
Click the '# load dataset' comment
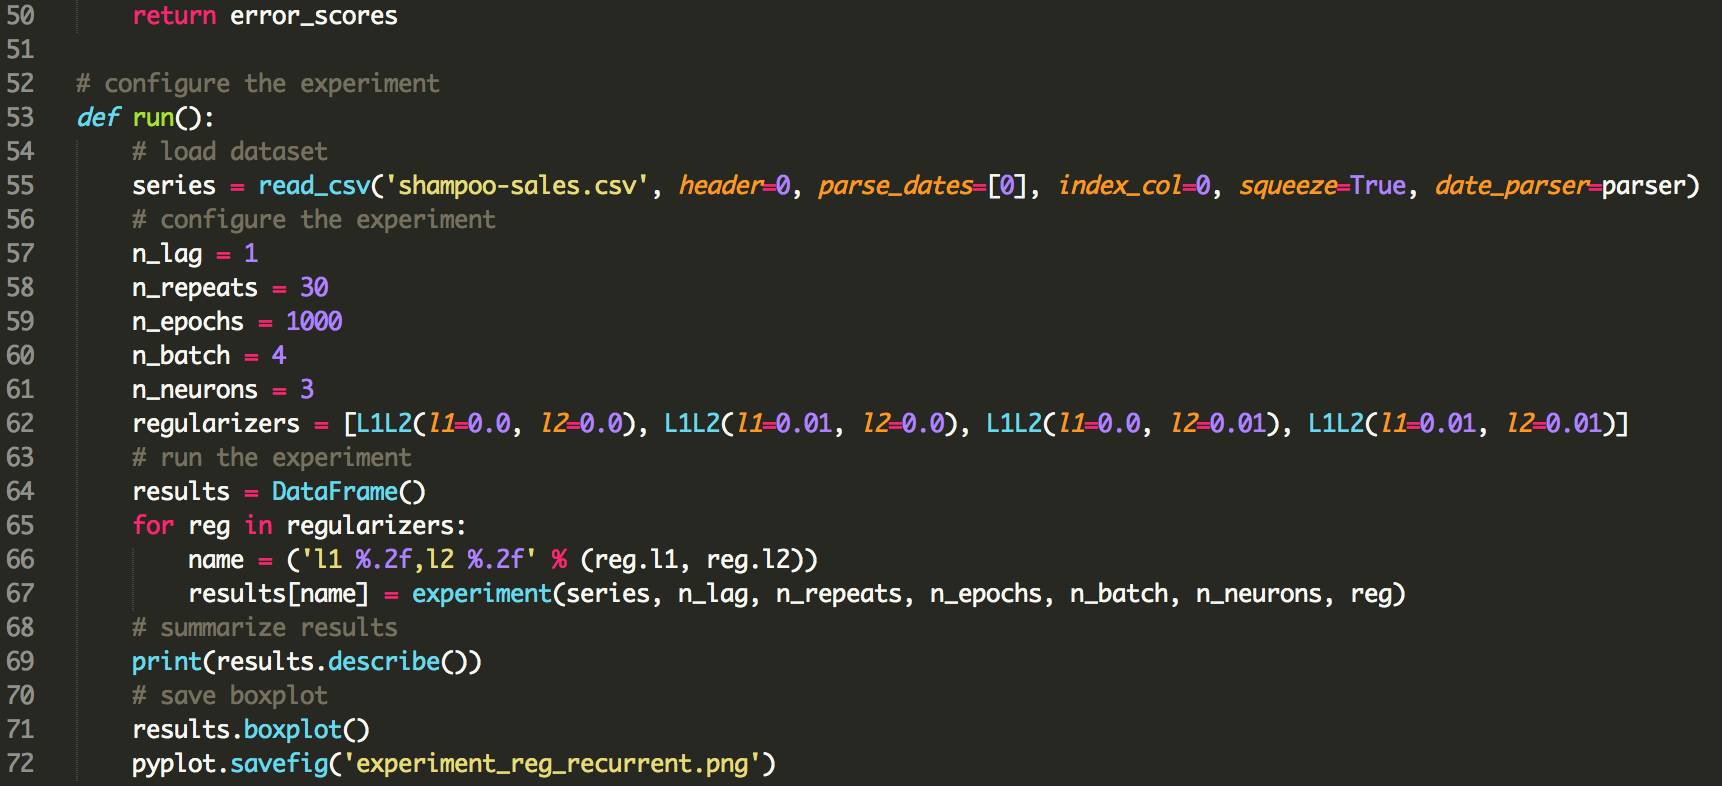(229, 152)
